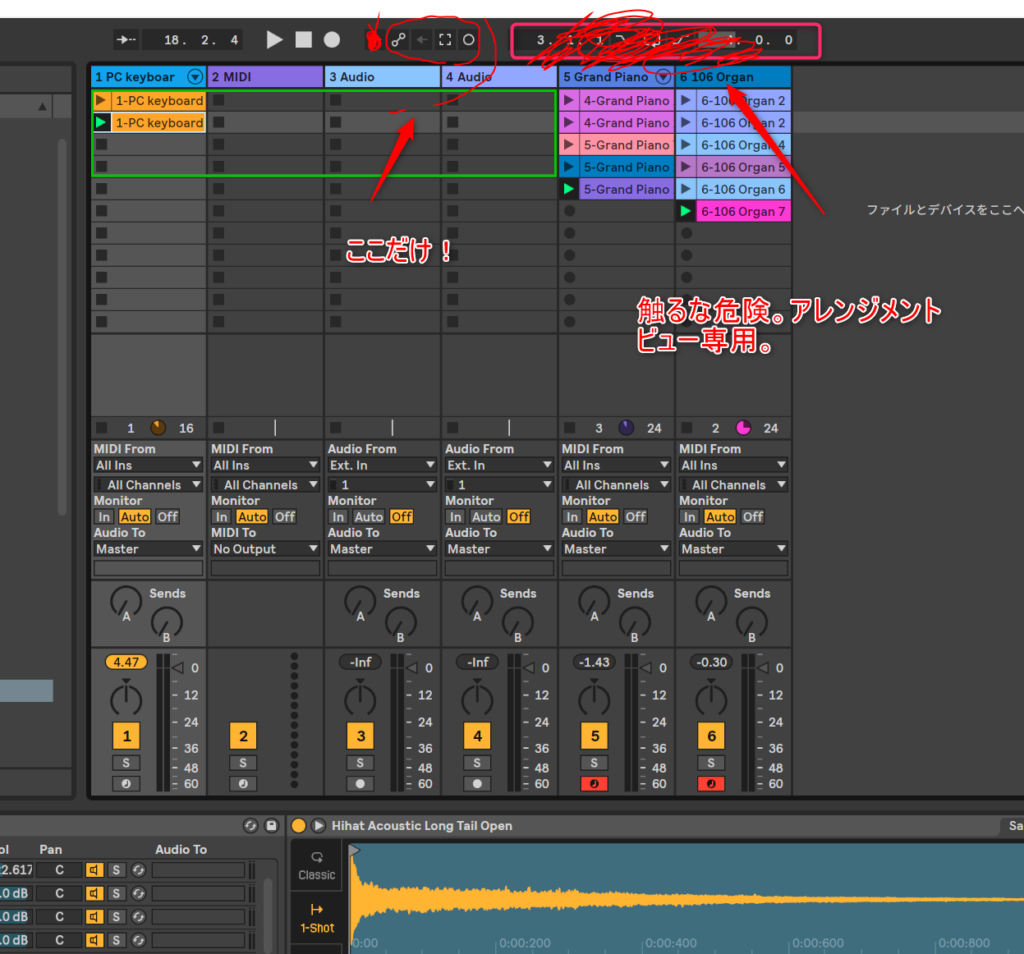Launch the 6-106 Organ 6 clip

(x=685, y=189)
